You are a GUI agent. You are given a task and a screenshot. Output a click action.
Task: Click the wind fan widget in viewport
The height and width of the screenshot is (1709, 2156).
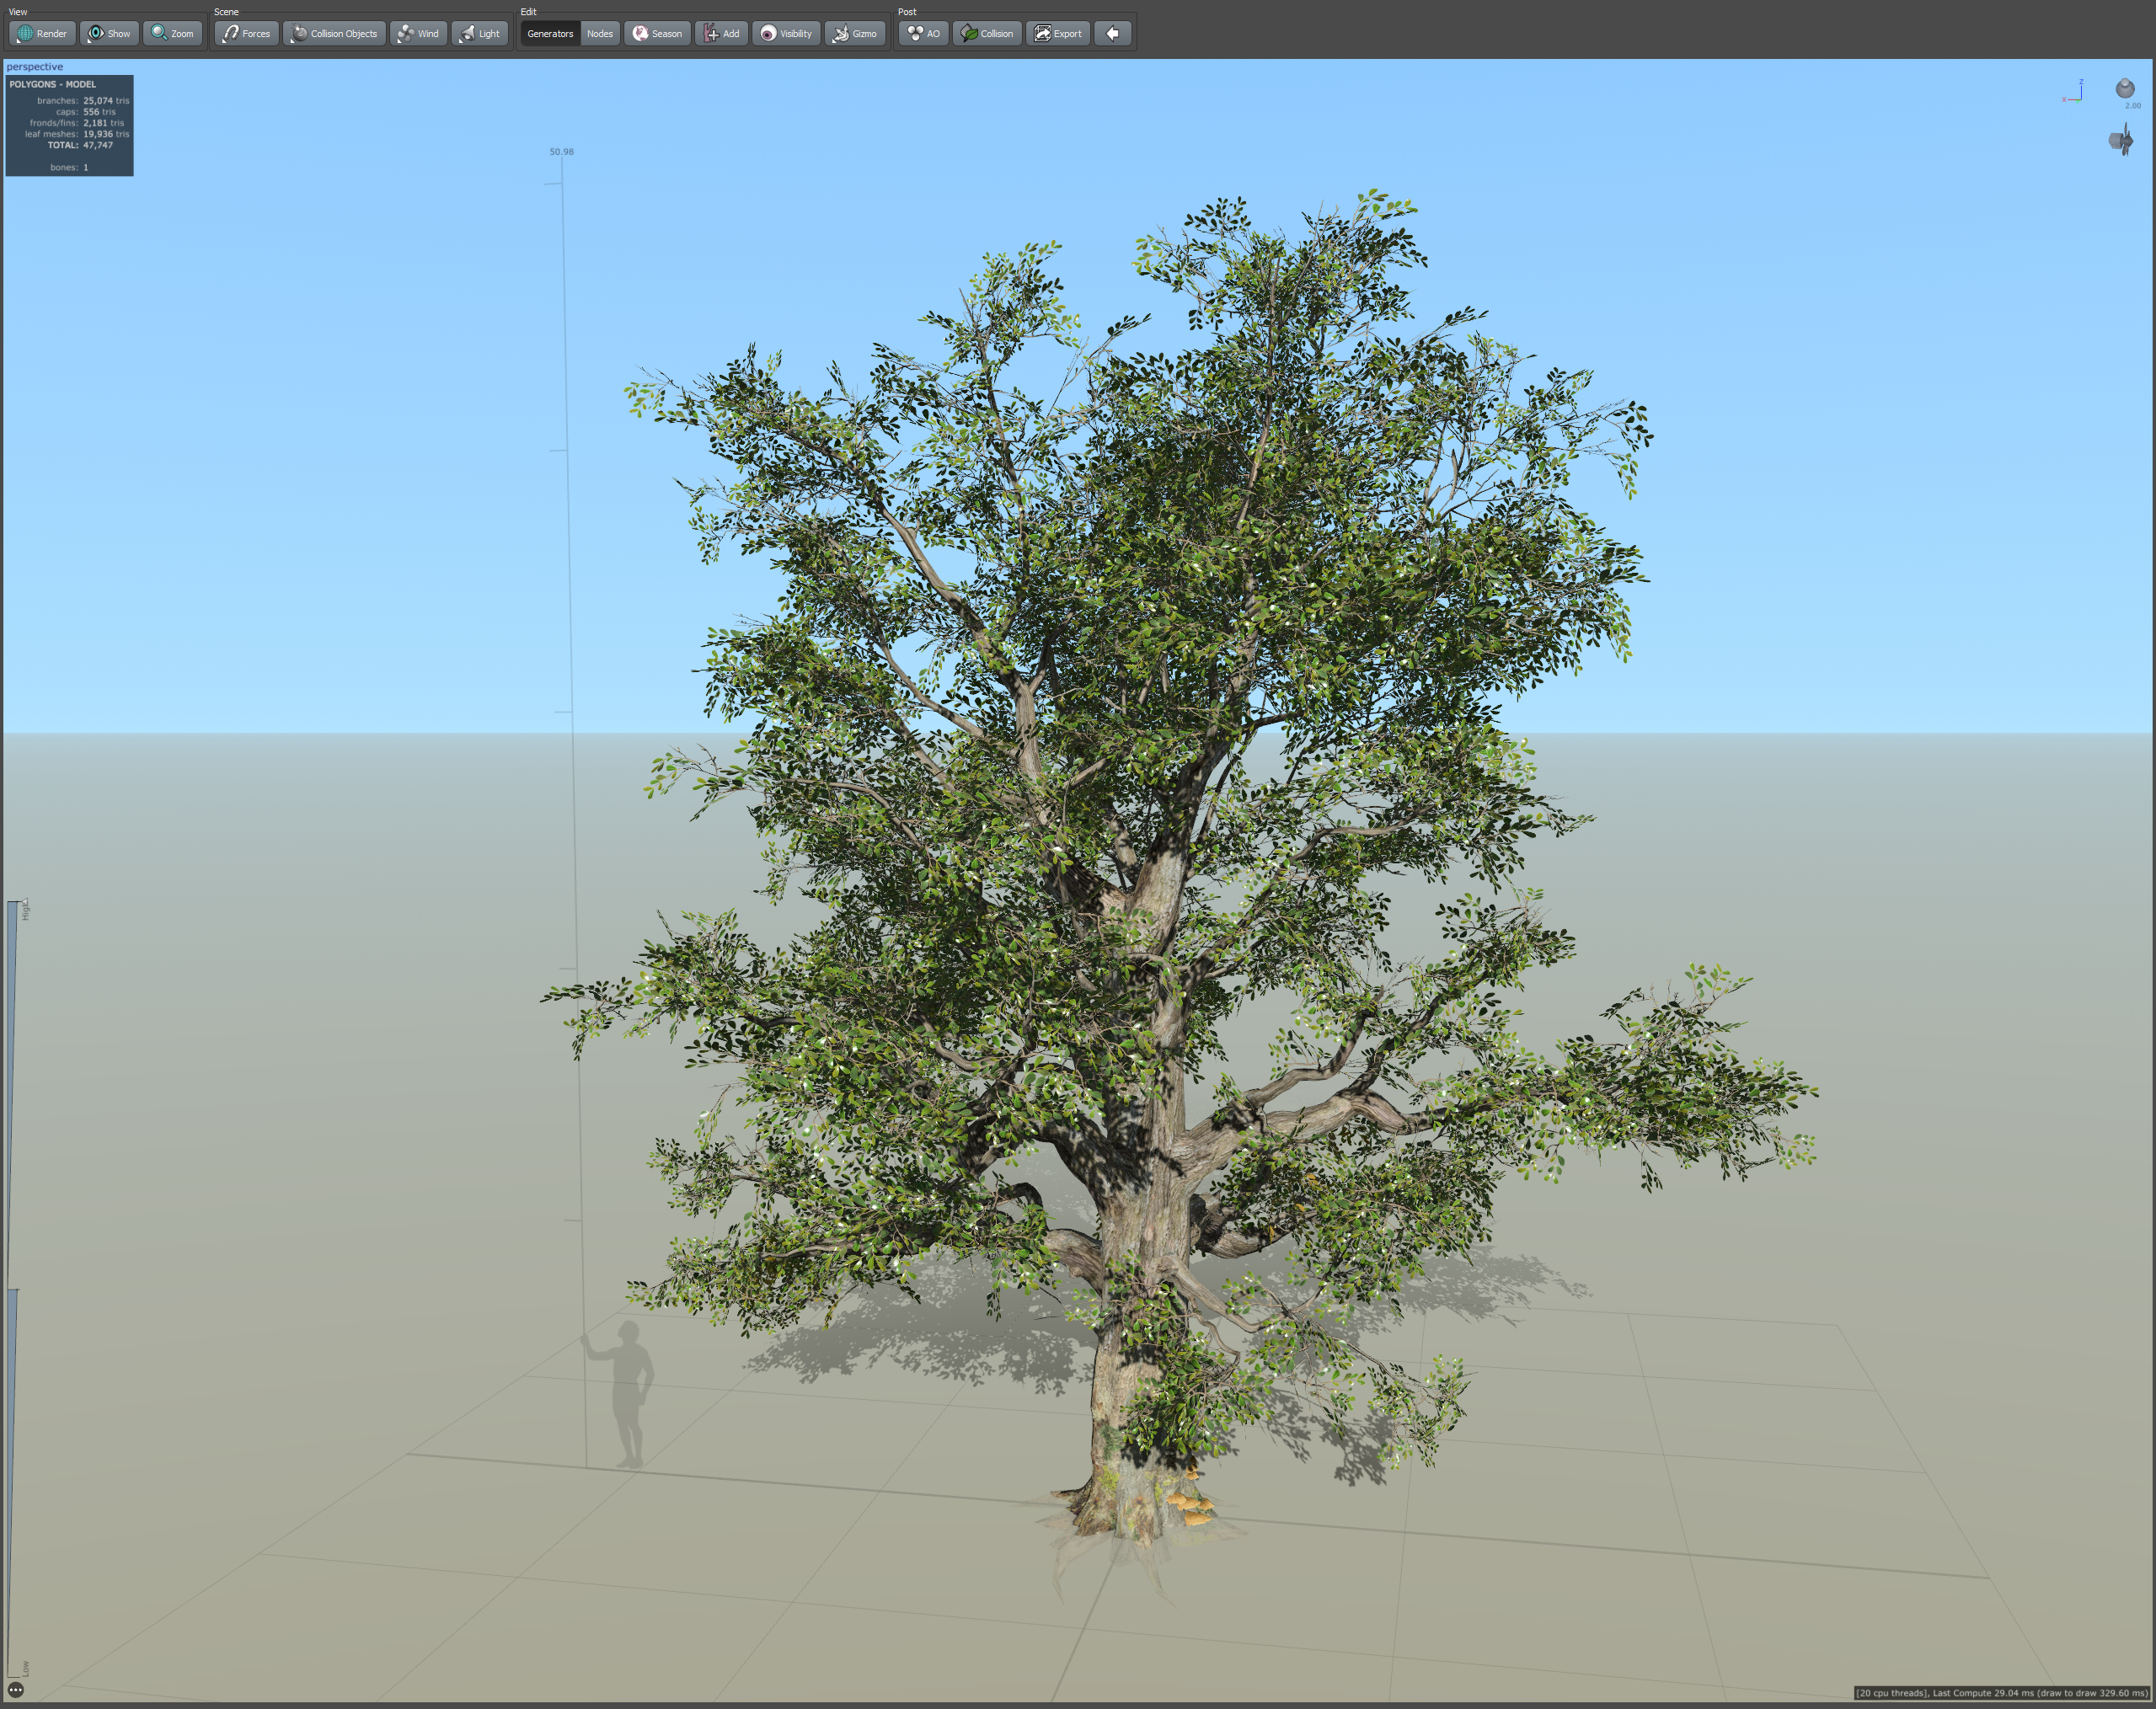(2120, 140)
